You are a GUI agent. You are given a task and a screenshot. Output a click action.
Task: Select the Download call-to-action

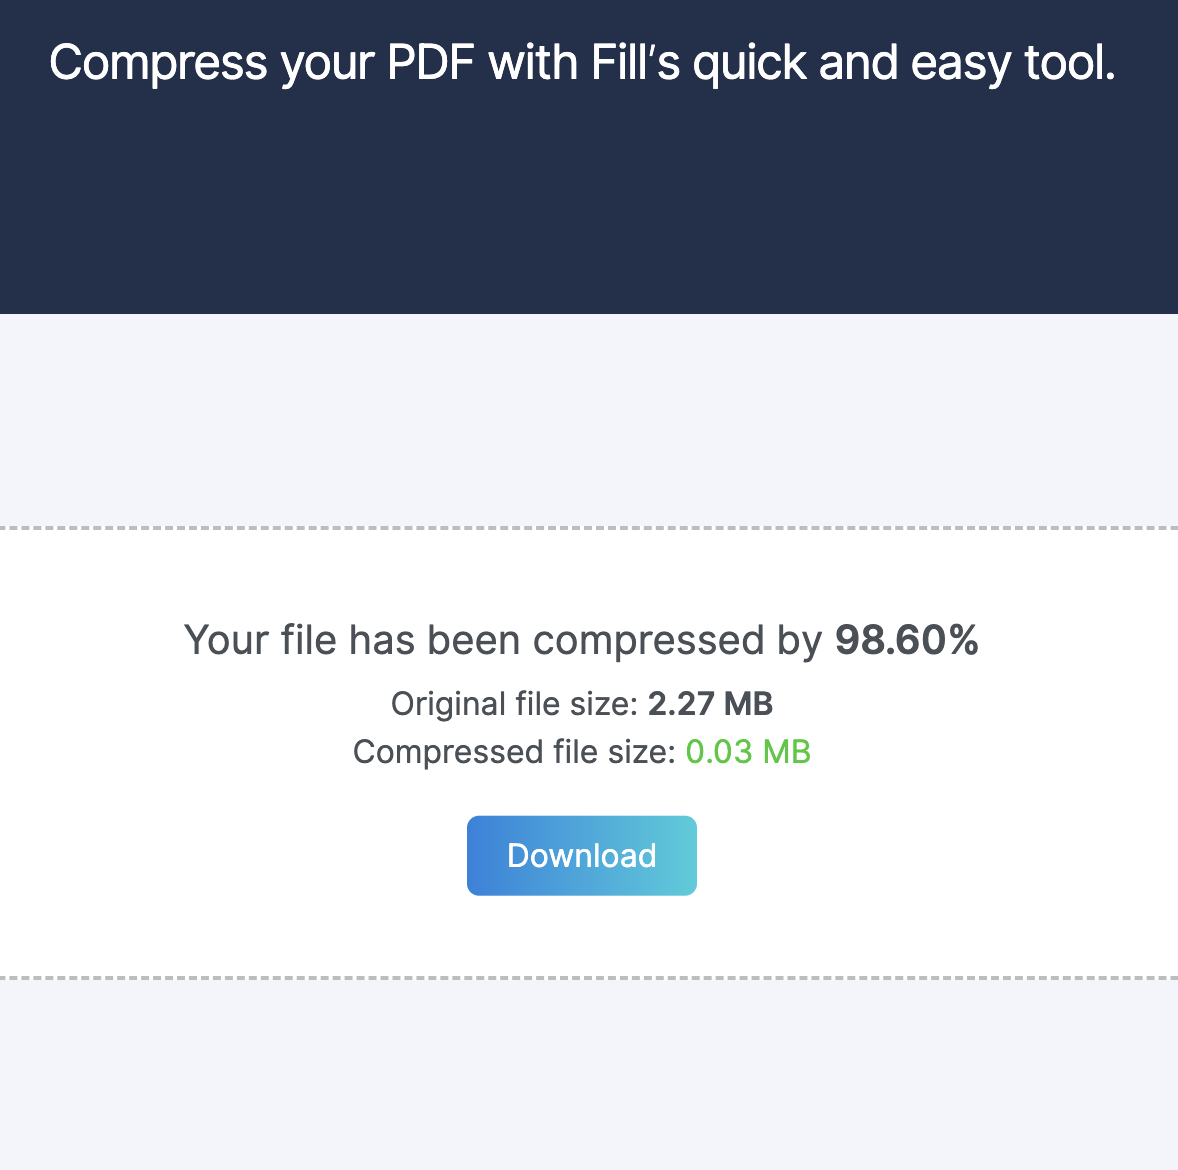point(581,855)
